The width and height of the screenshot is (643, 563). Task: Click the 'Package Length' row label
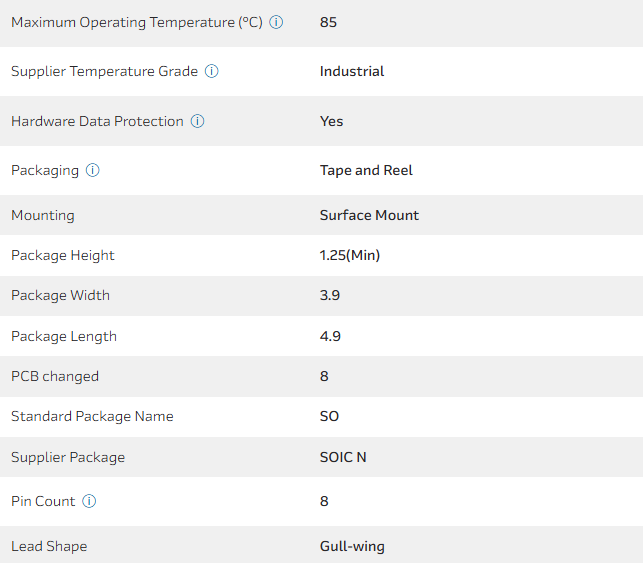(x=64, y=336)
